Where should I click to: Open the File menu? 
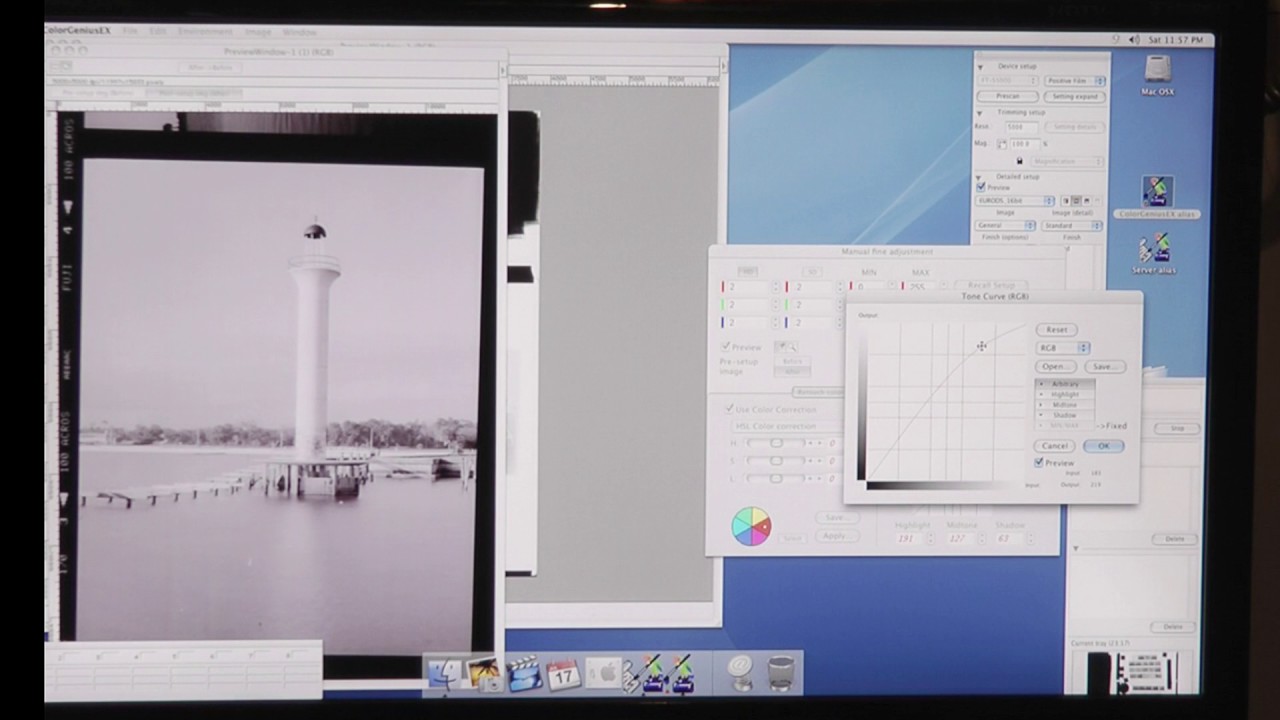coord(130,31)
